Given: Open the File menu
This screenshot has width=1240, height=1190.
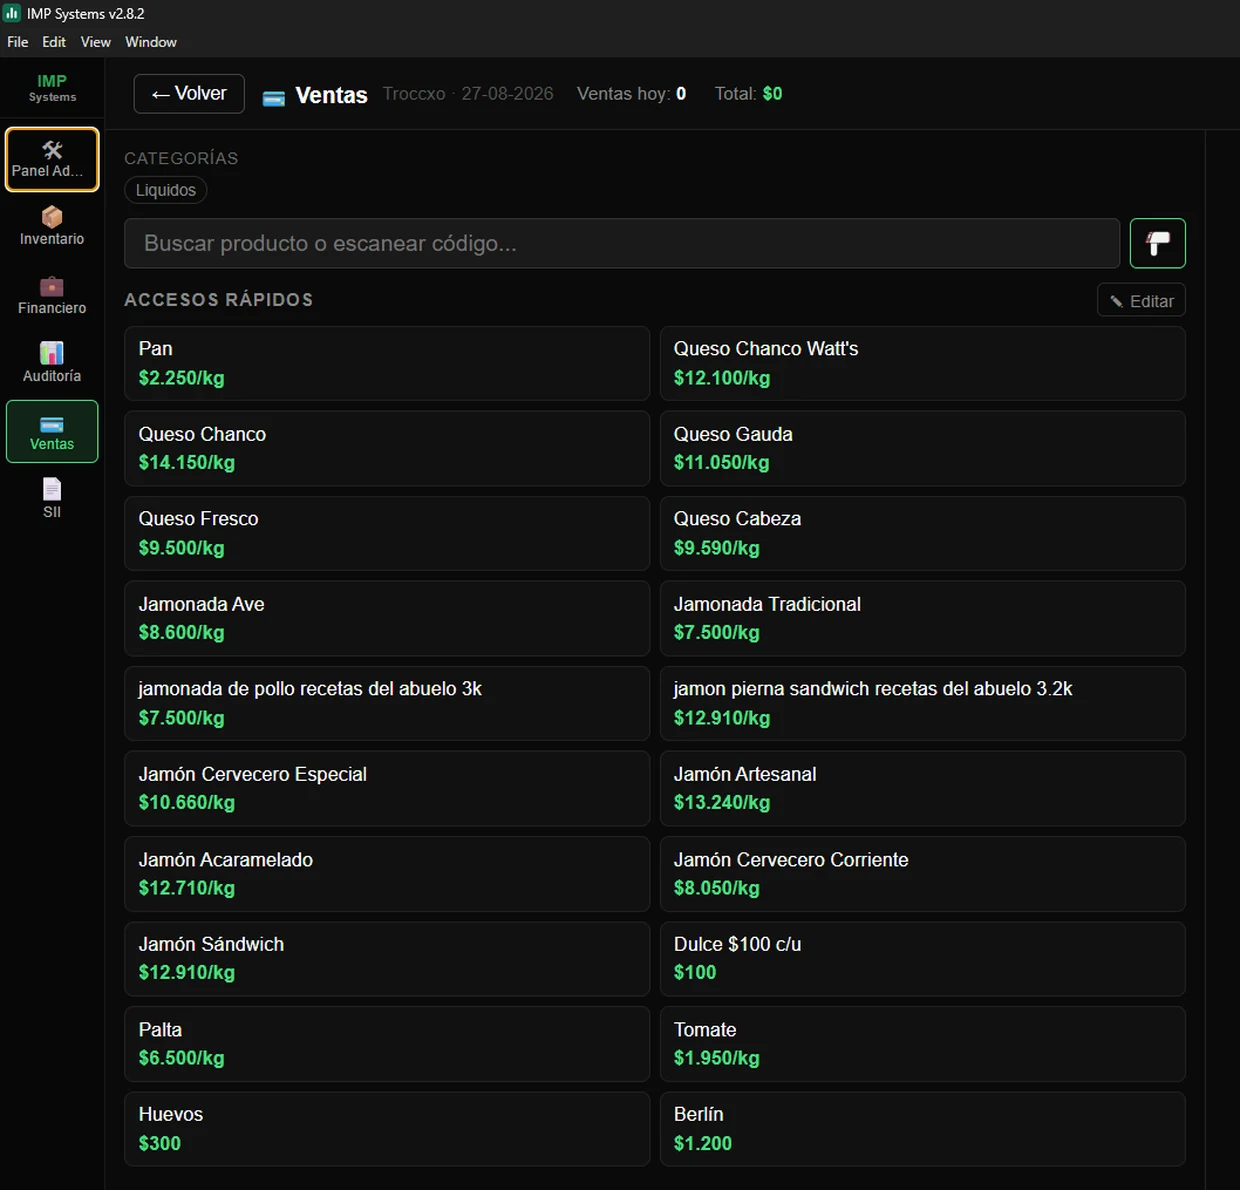Looking at the screenshot, I should point(18,42).
